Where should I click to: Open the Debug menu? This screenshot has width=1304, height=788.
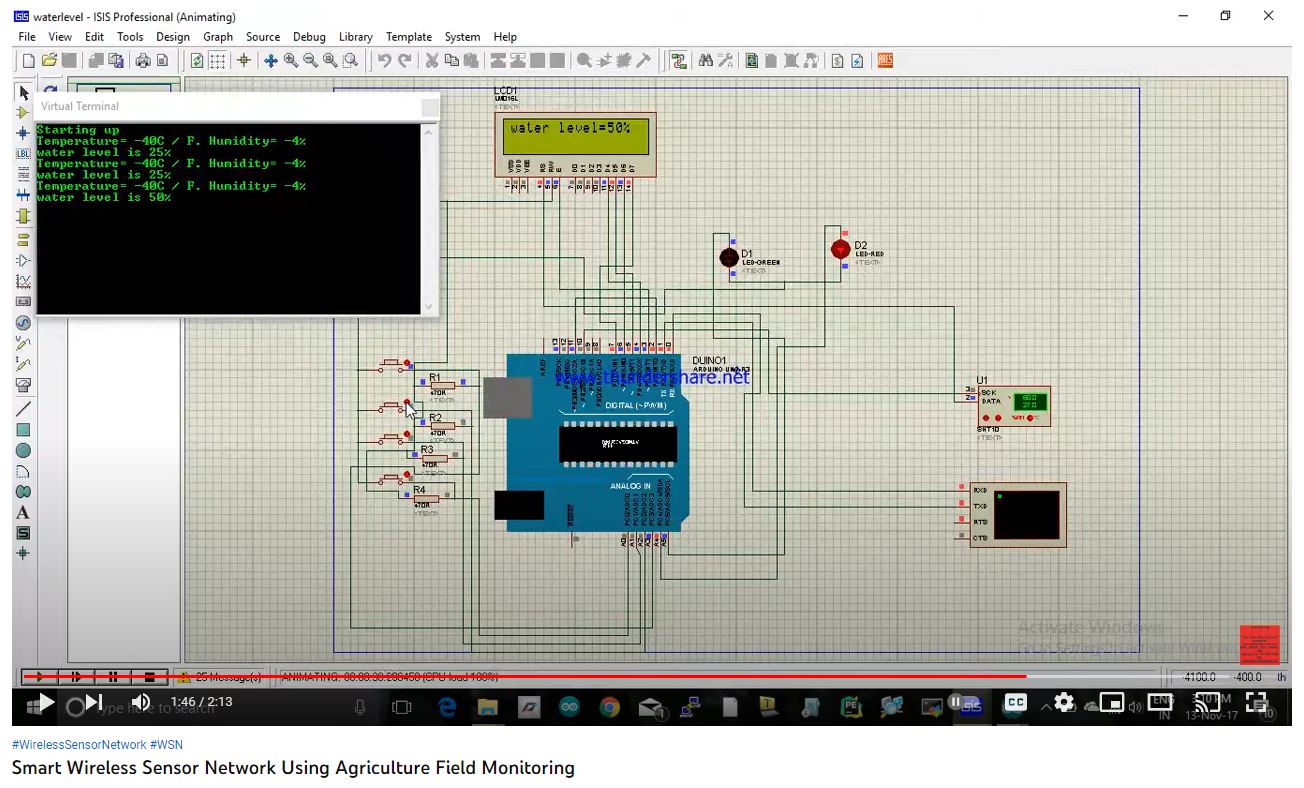click(x=310, y=37)
